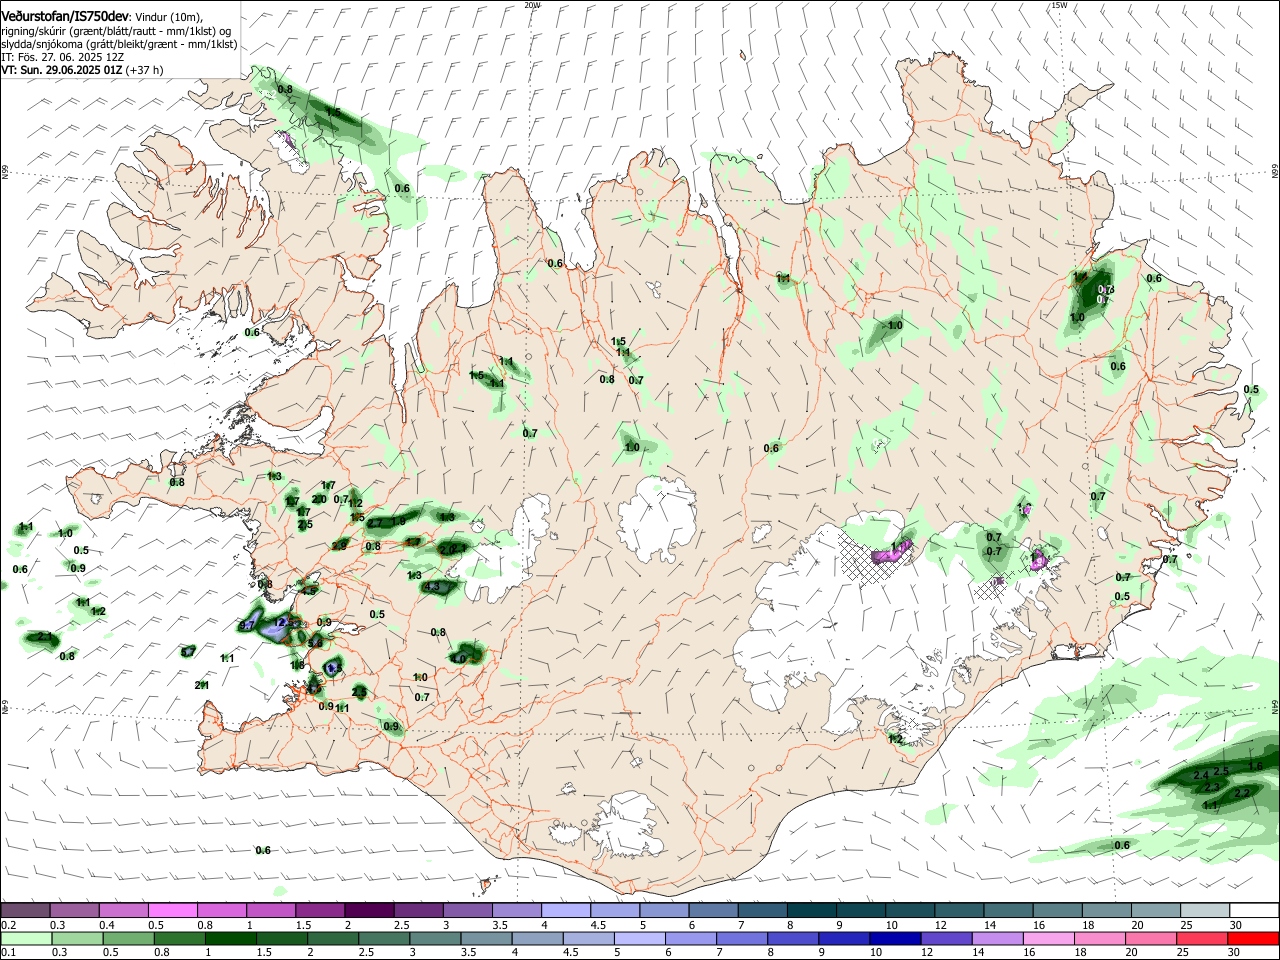Click the white swatch ending the snow scale
Viewport: 1280px width, 960px height.
pos(1254,911)
